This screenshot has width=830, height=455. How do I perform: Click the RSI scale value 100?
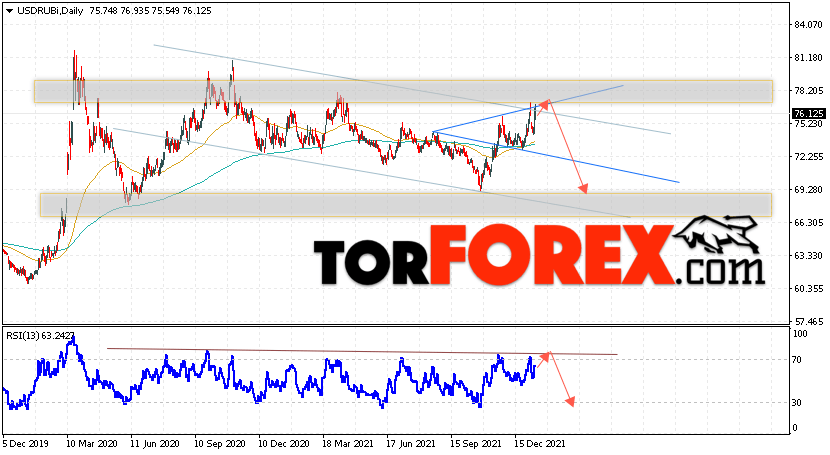pyautogui.click(x=800, y=334)
